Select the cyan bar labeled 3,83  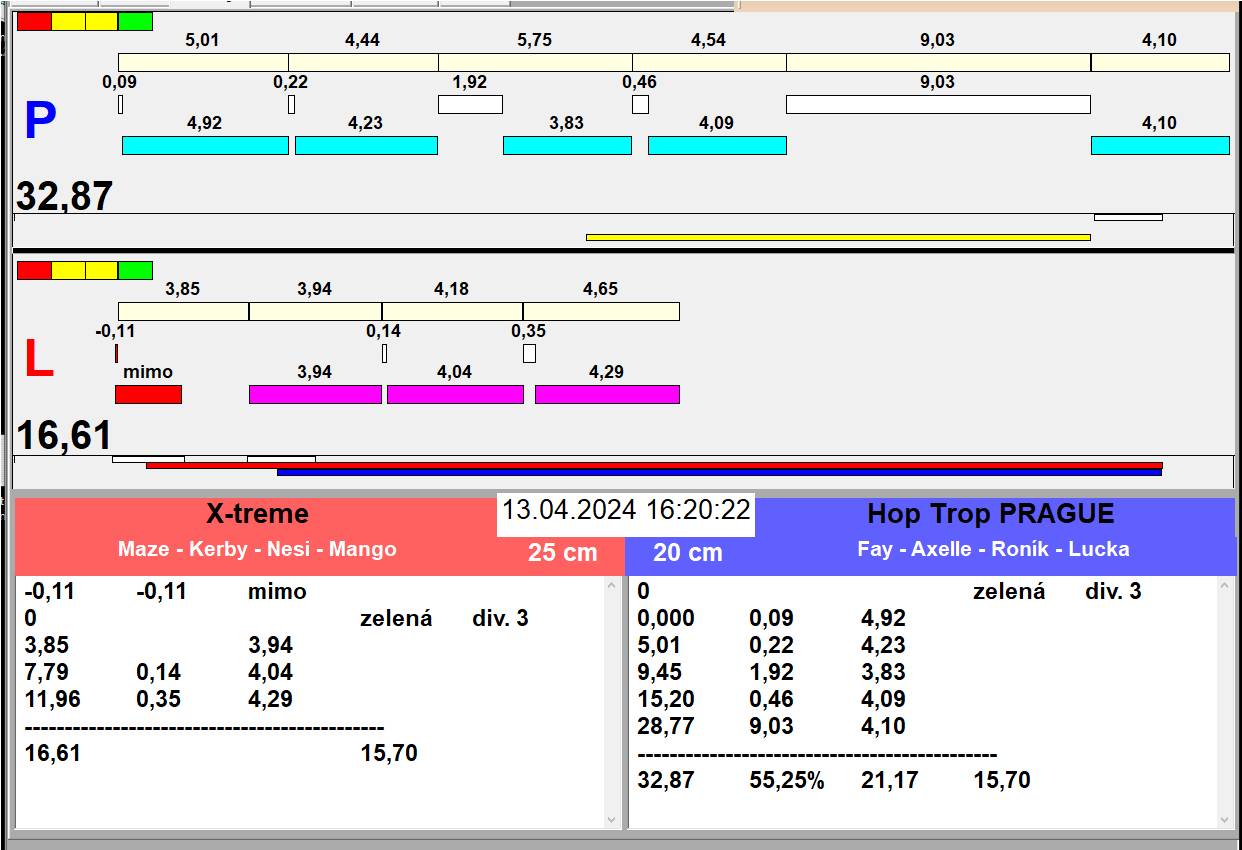(567, 145)
